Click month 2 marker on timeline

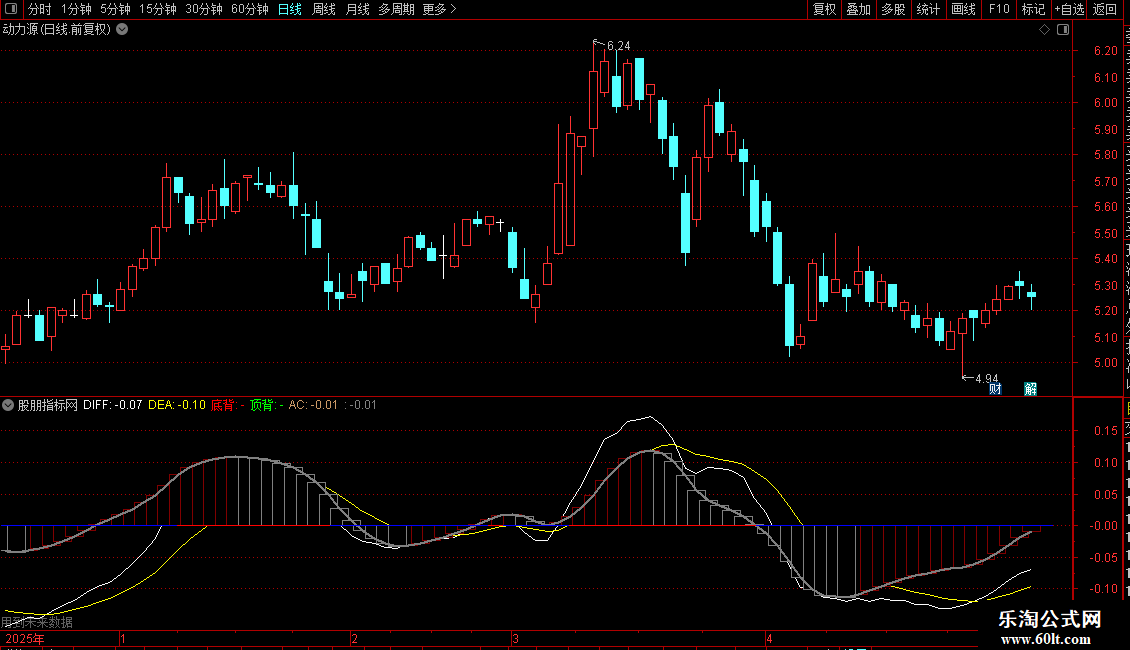(354, 638)
